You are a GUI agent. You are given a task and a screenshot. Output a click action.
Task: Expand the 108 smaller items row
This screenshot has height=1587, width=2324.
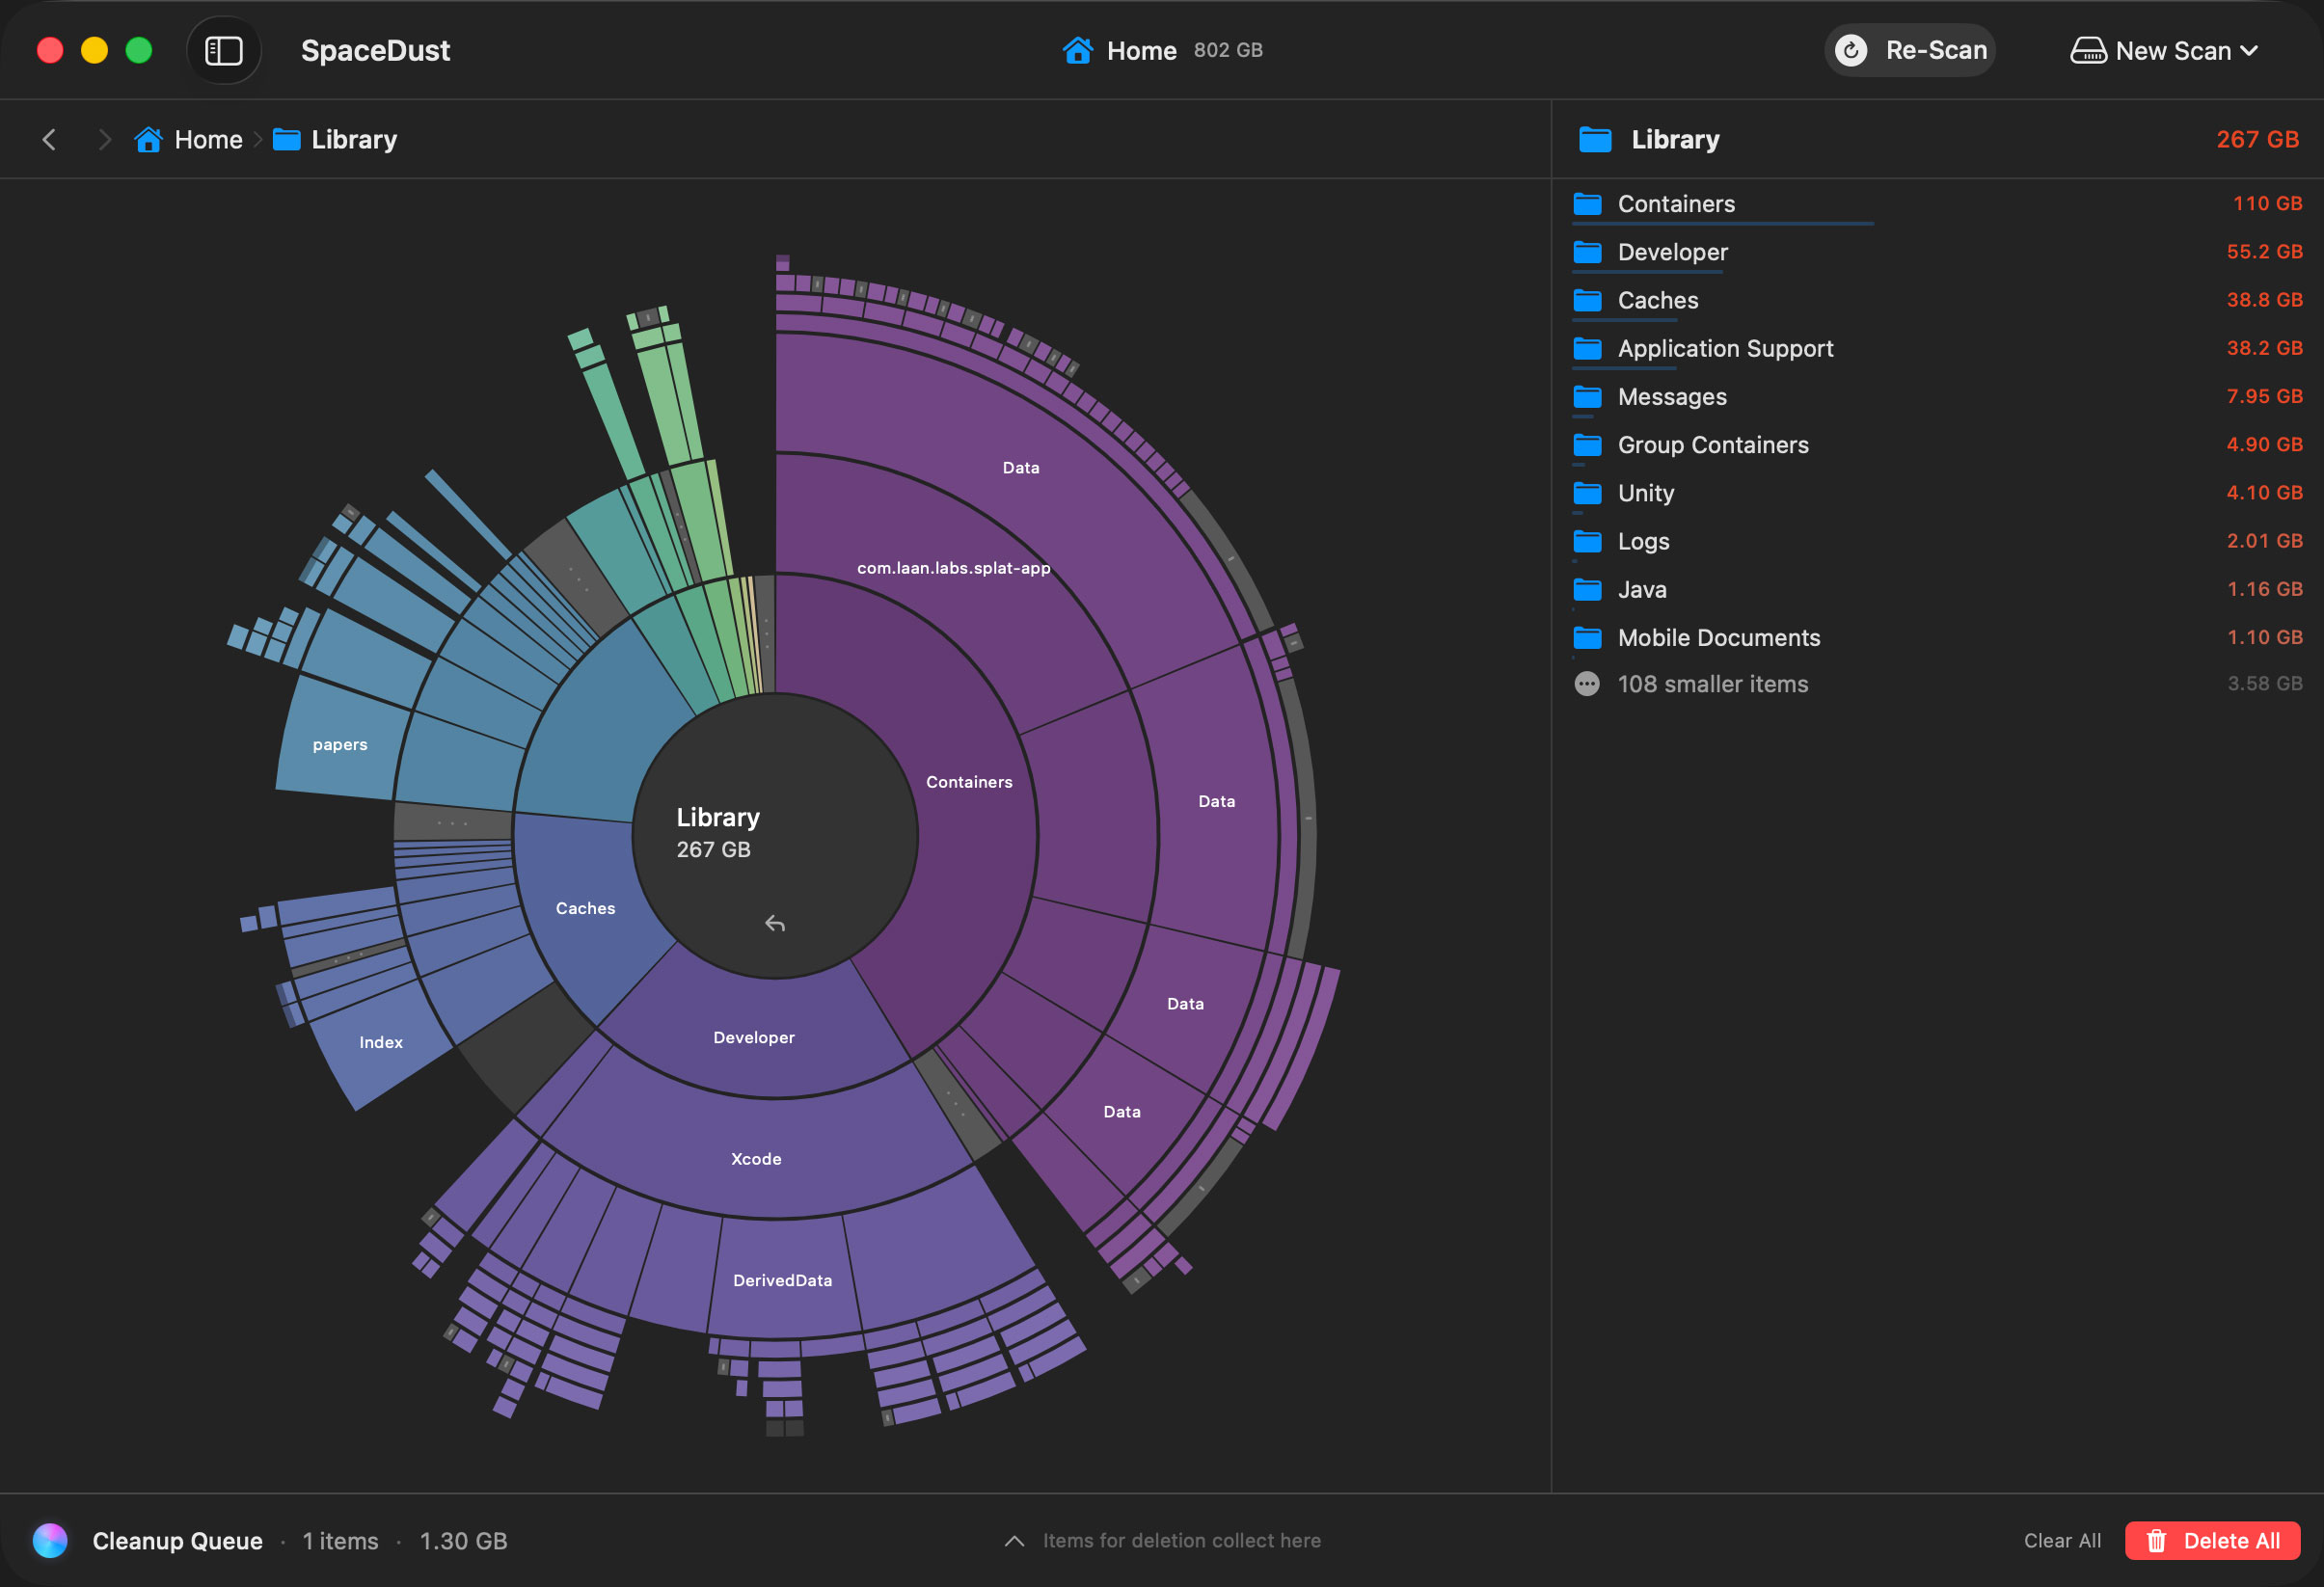pyautogui.click(x=1937, y=684)
